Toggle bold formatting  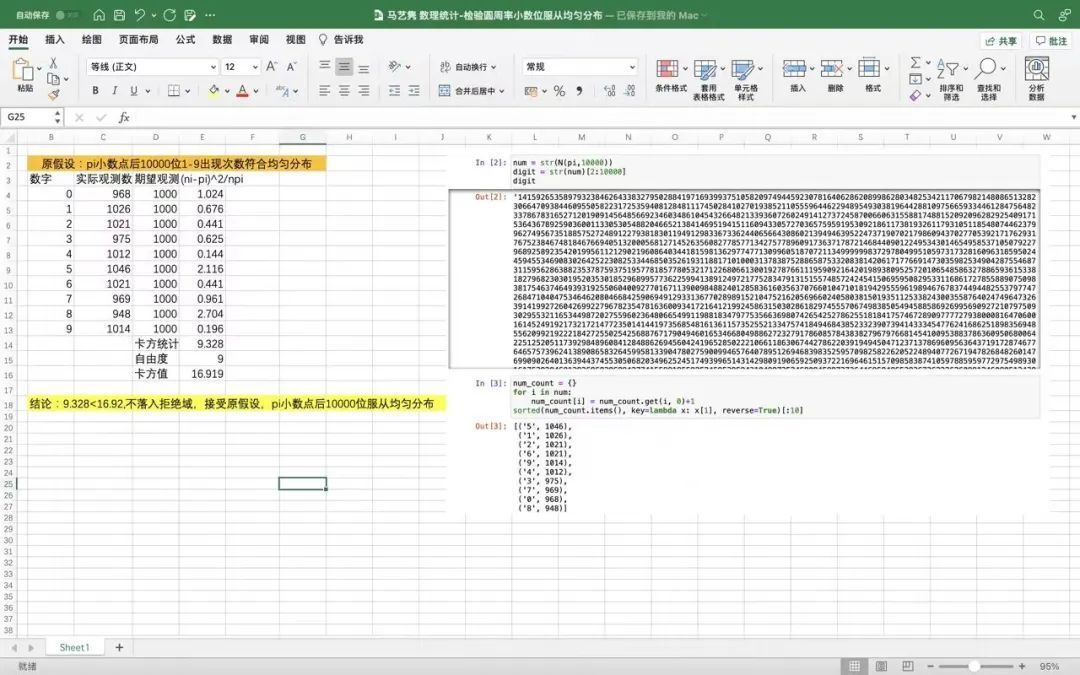[x=97, y=91]
